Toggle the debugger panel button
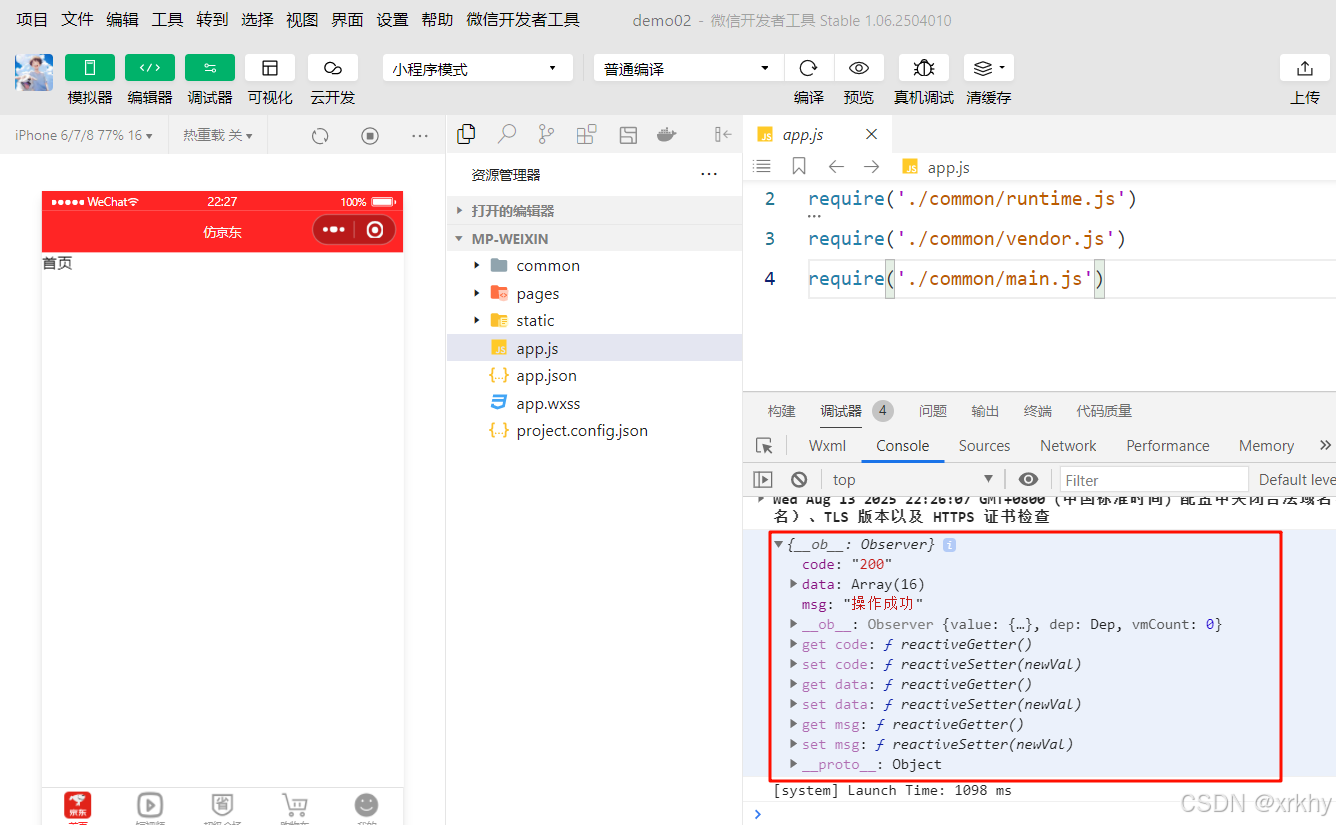Image resolution: width=1336 pixels, height=825 pixels. 210,68
